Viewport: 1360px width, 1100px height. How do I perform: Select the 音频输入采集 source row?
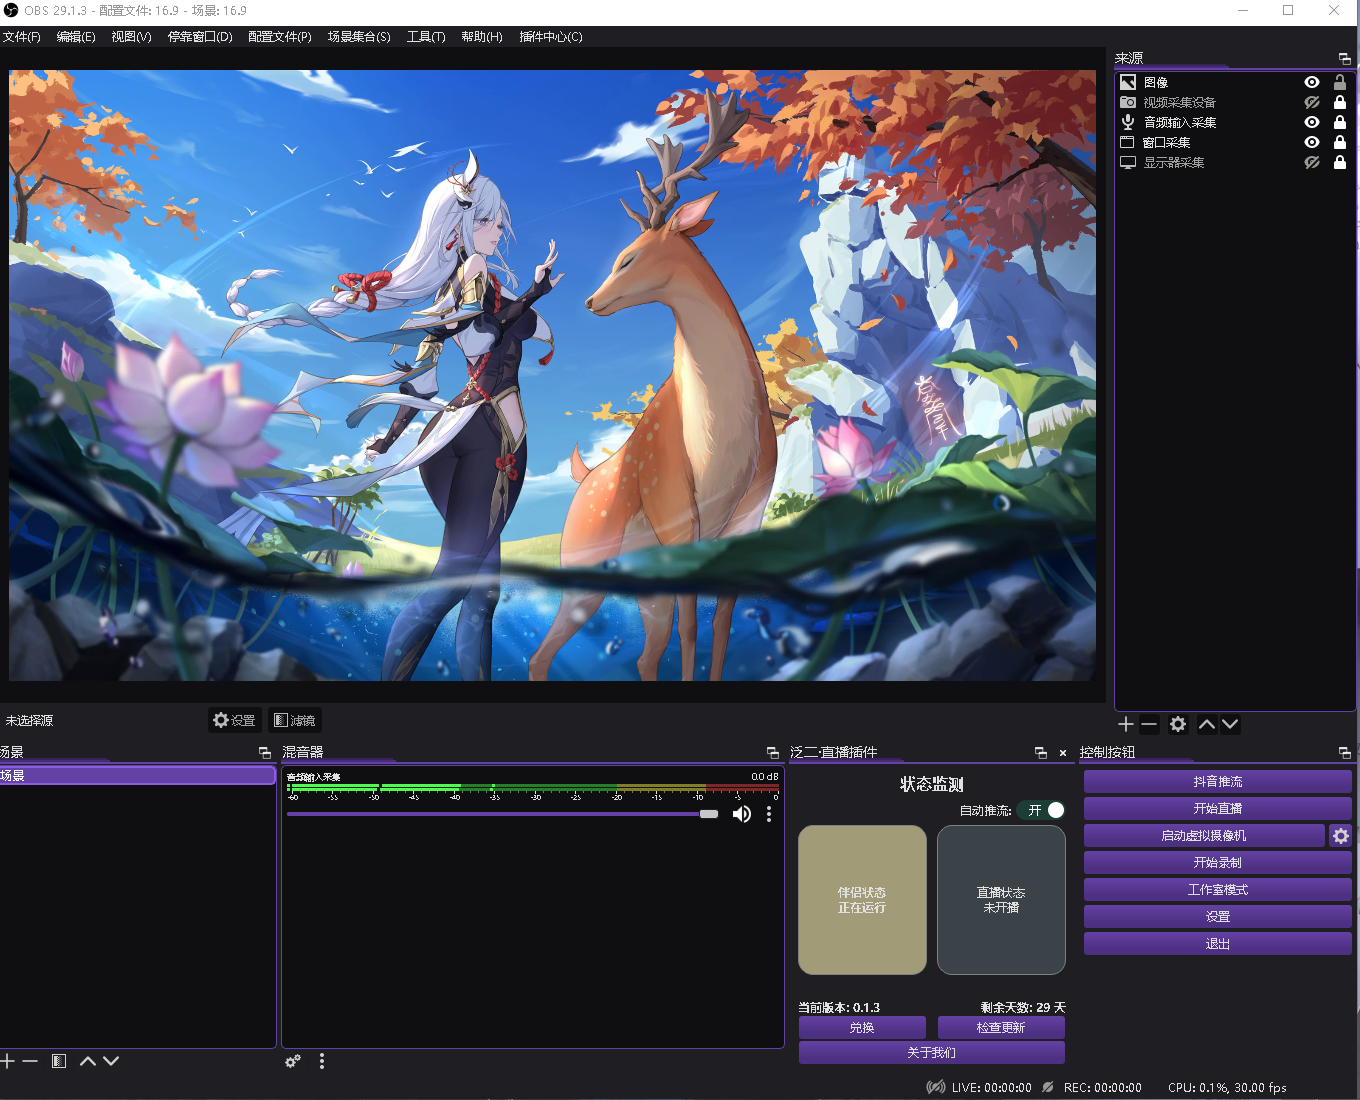1235,122
